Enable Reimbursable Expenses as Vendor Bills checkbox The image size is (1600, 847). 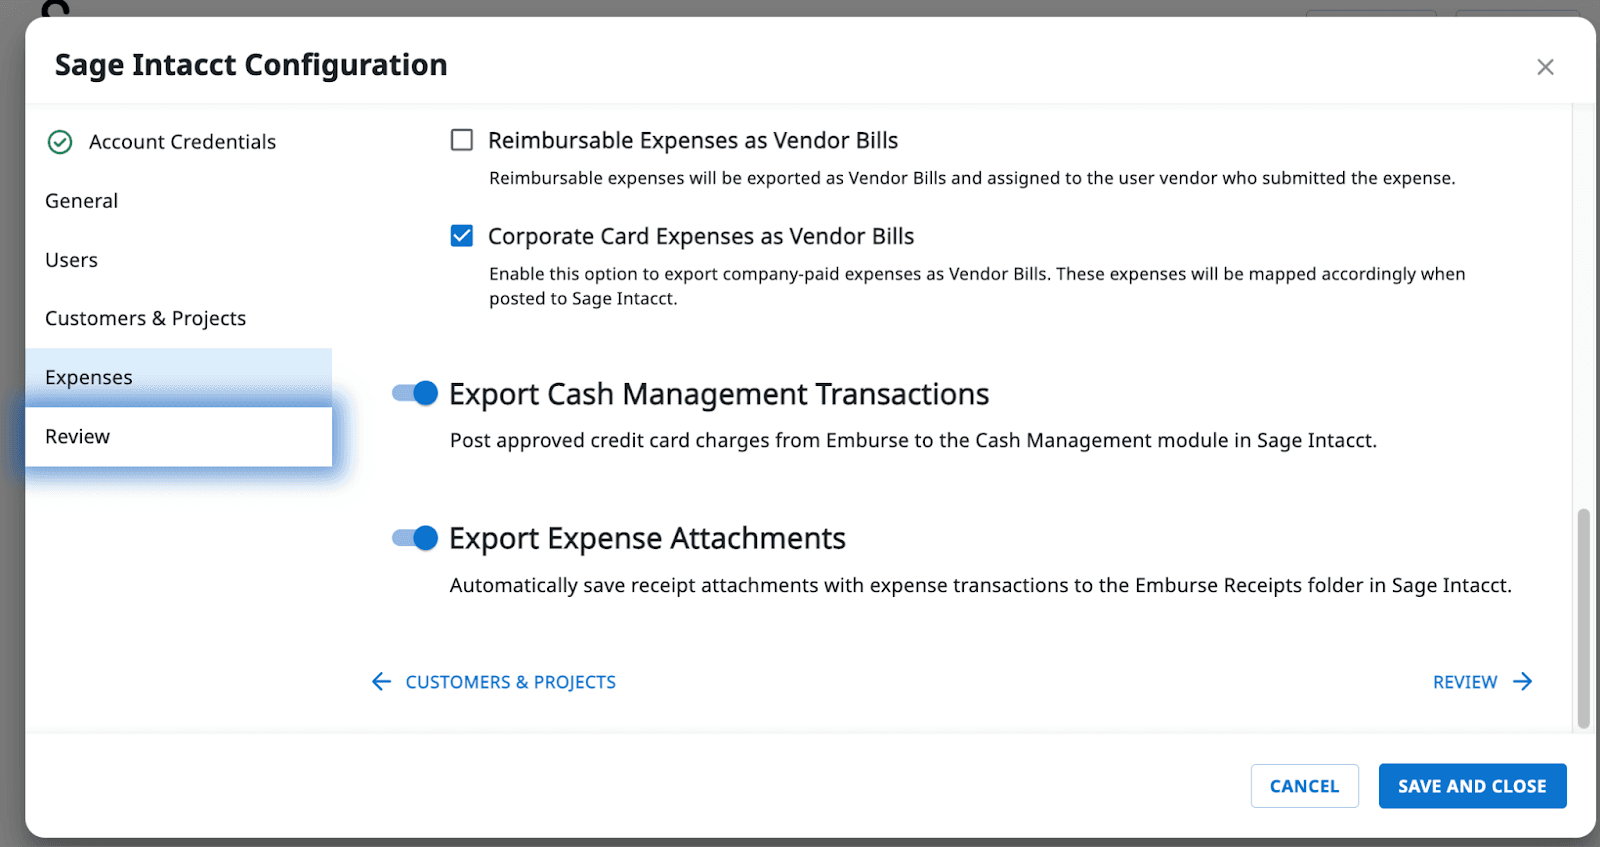(462, 140)
